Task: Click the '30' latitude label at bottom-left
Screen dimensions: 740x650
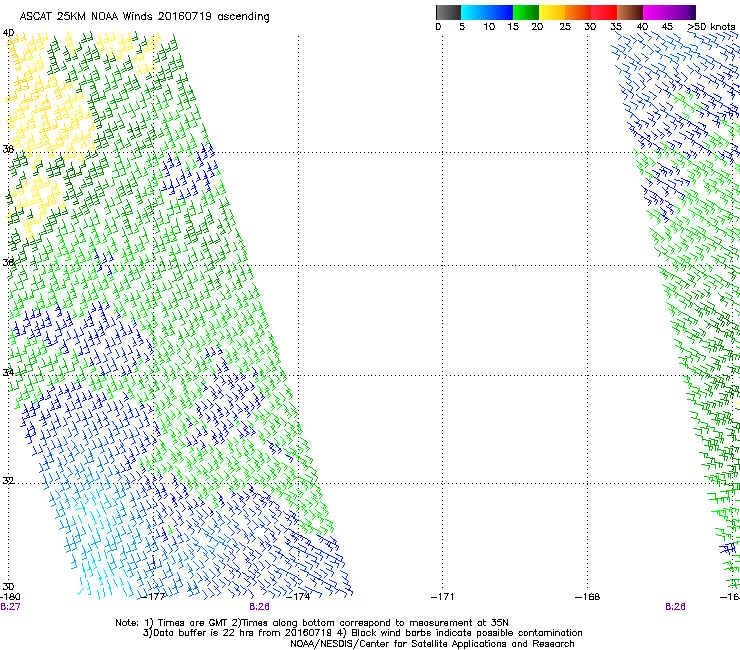Action: tap(8, 587)
